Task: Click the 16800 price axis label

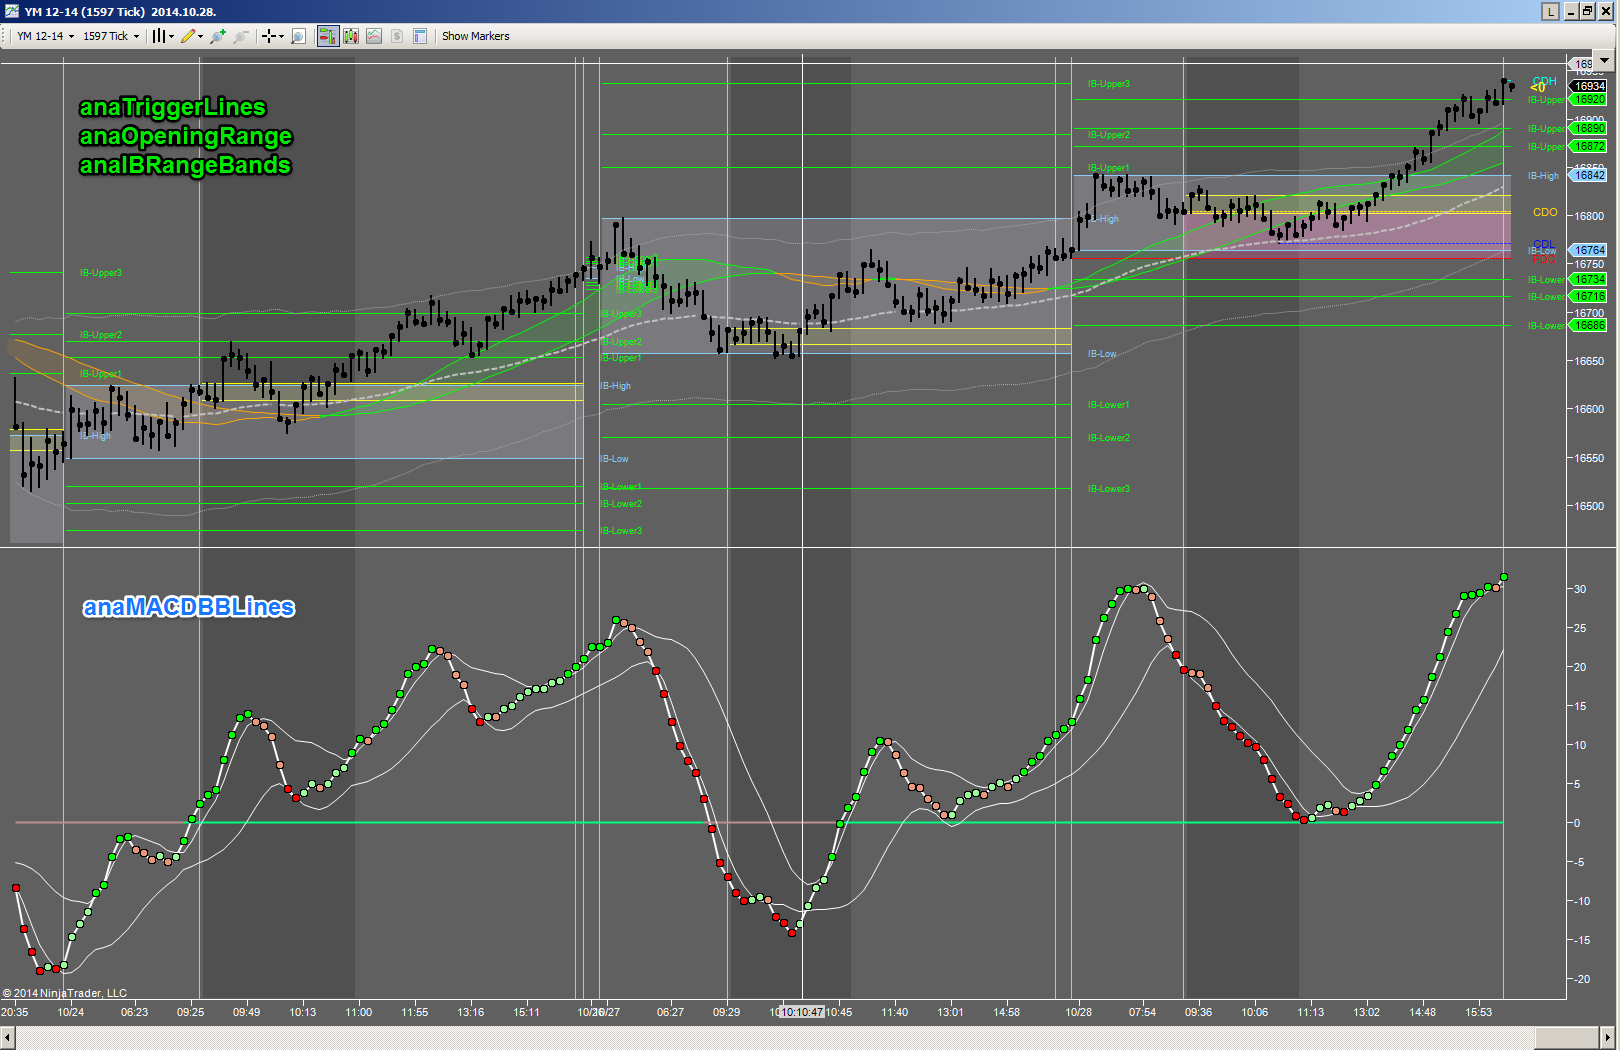Action: pos(1590,216)
